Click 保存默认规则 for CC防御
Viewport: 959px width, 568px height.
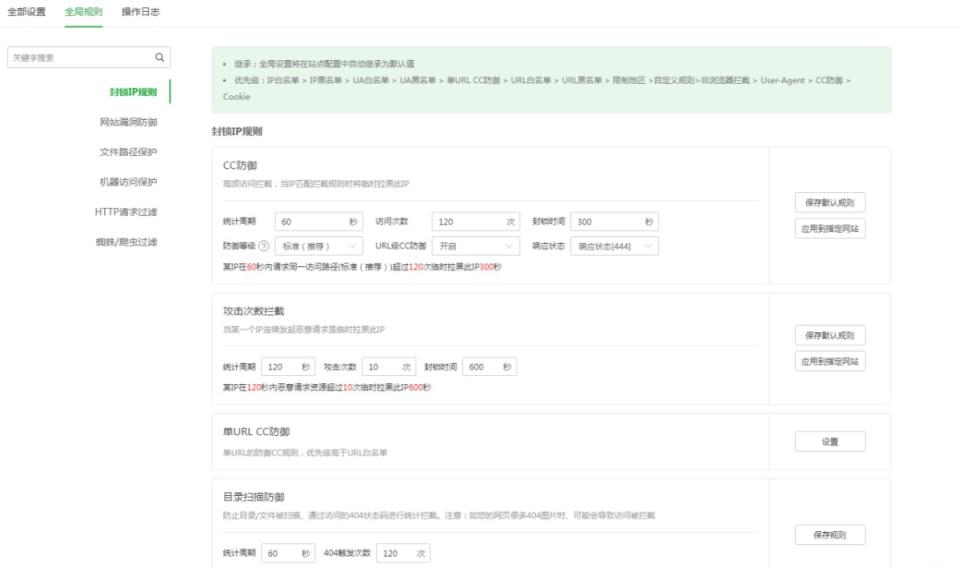pos(830,202)
